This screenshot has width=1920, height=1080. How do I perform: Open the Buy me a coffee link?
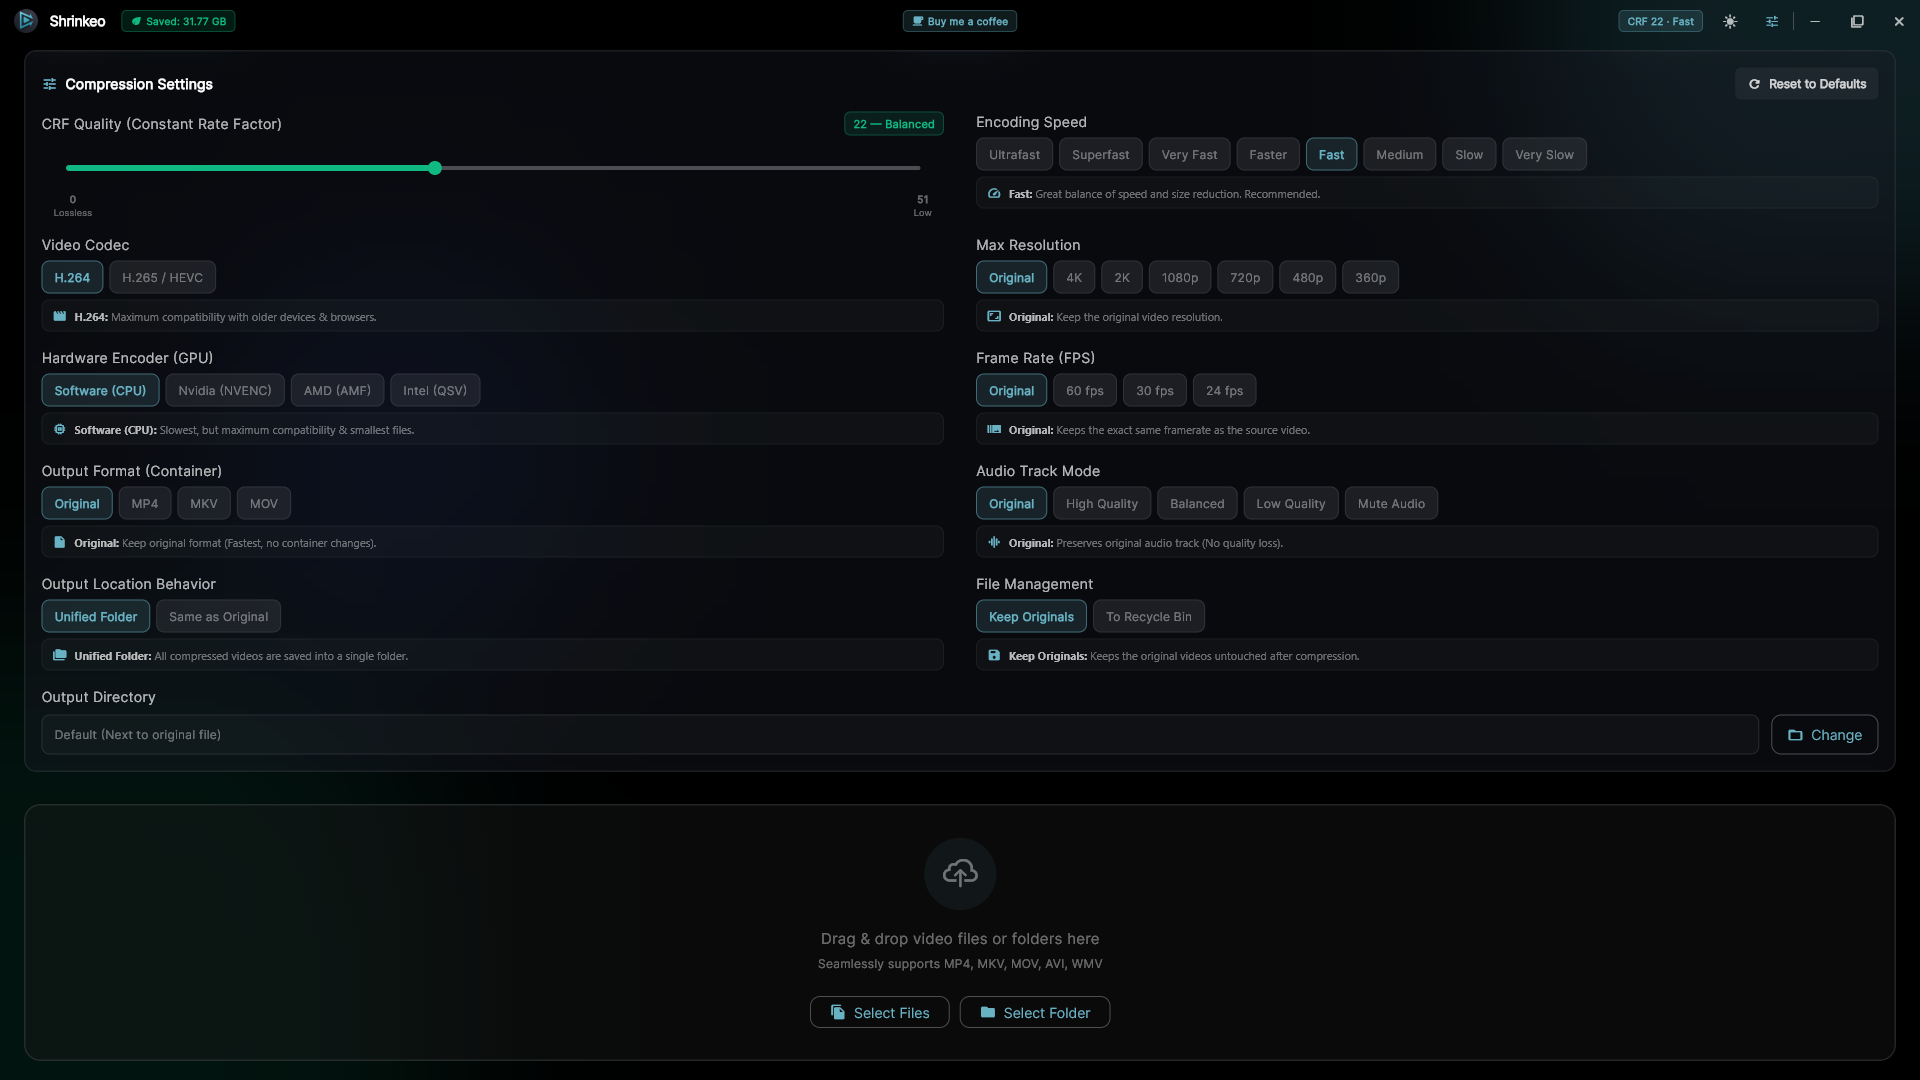[960, 21]
